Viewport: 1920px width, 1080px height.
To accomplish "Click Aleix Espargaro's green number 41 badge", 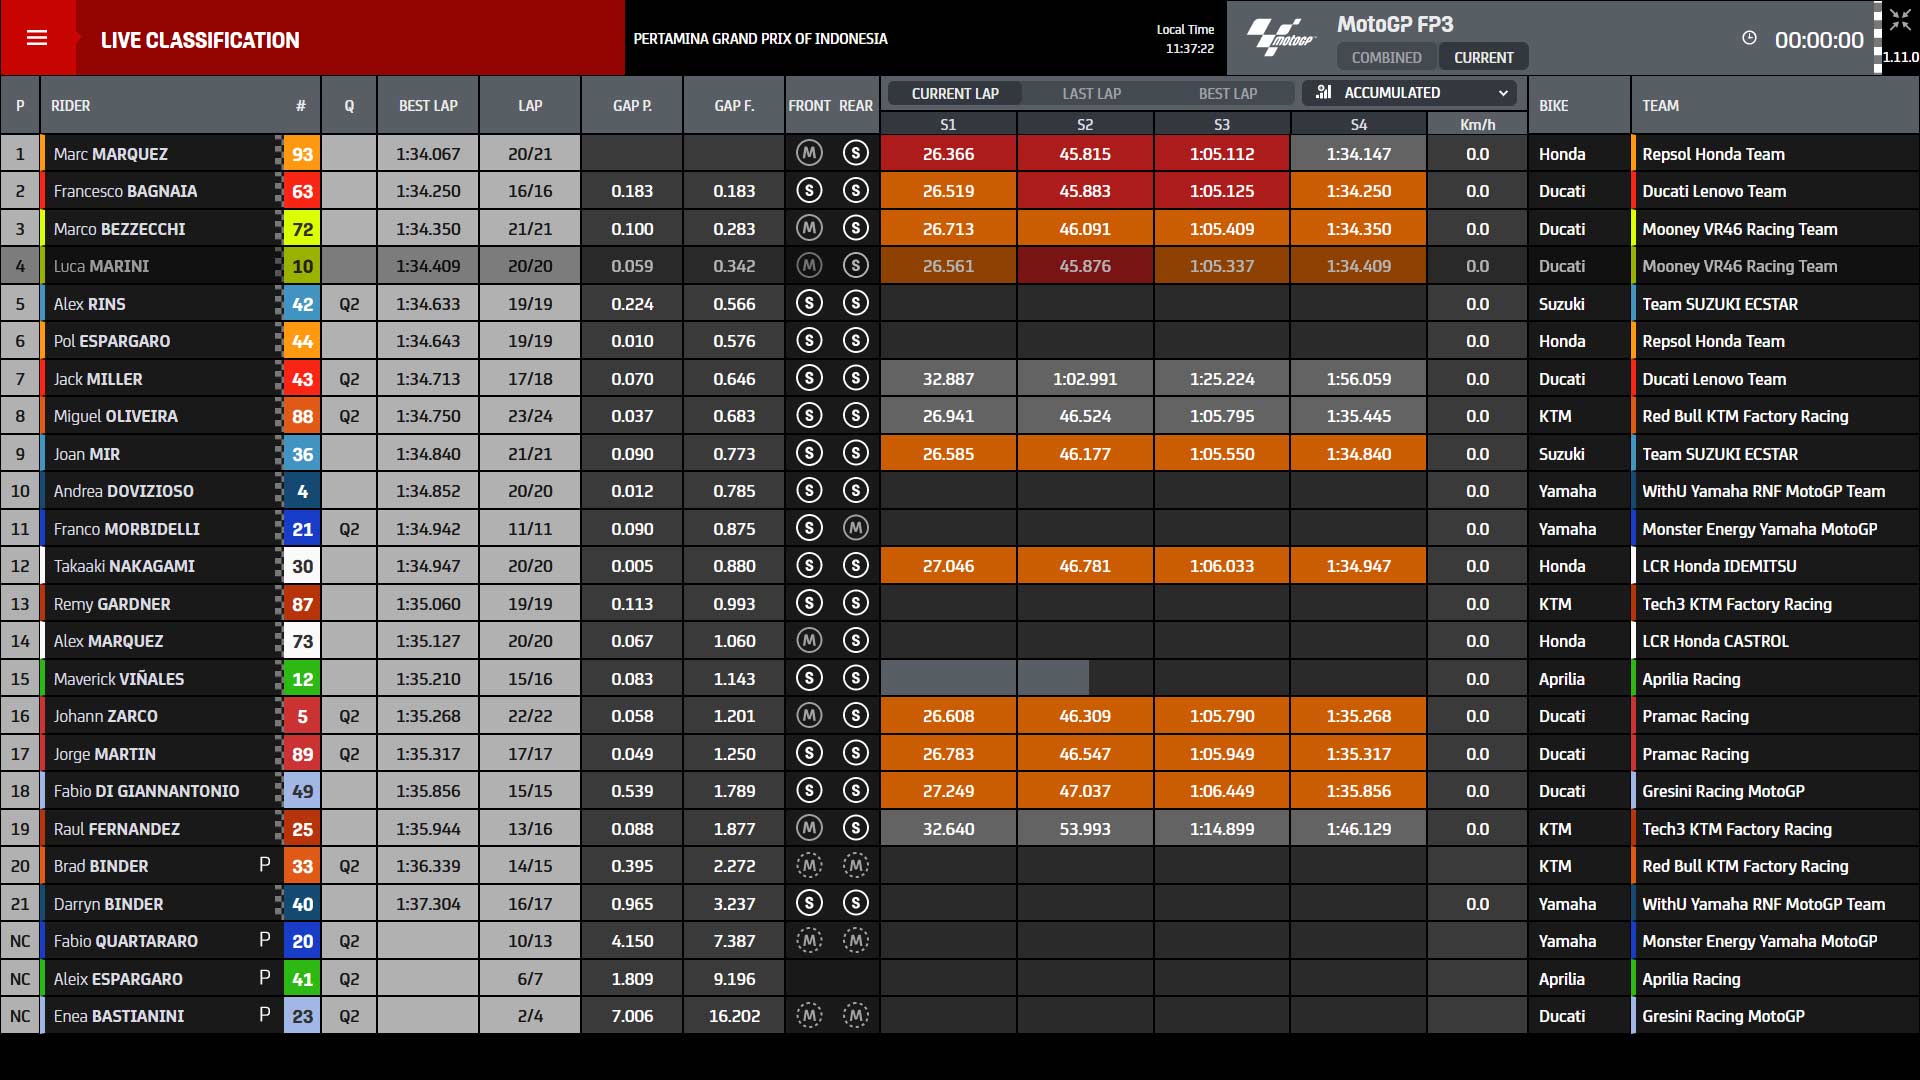I will [302, 979].
